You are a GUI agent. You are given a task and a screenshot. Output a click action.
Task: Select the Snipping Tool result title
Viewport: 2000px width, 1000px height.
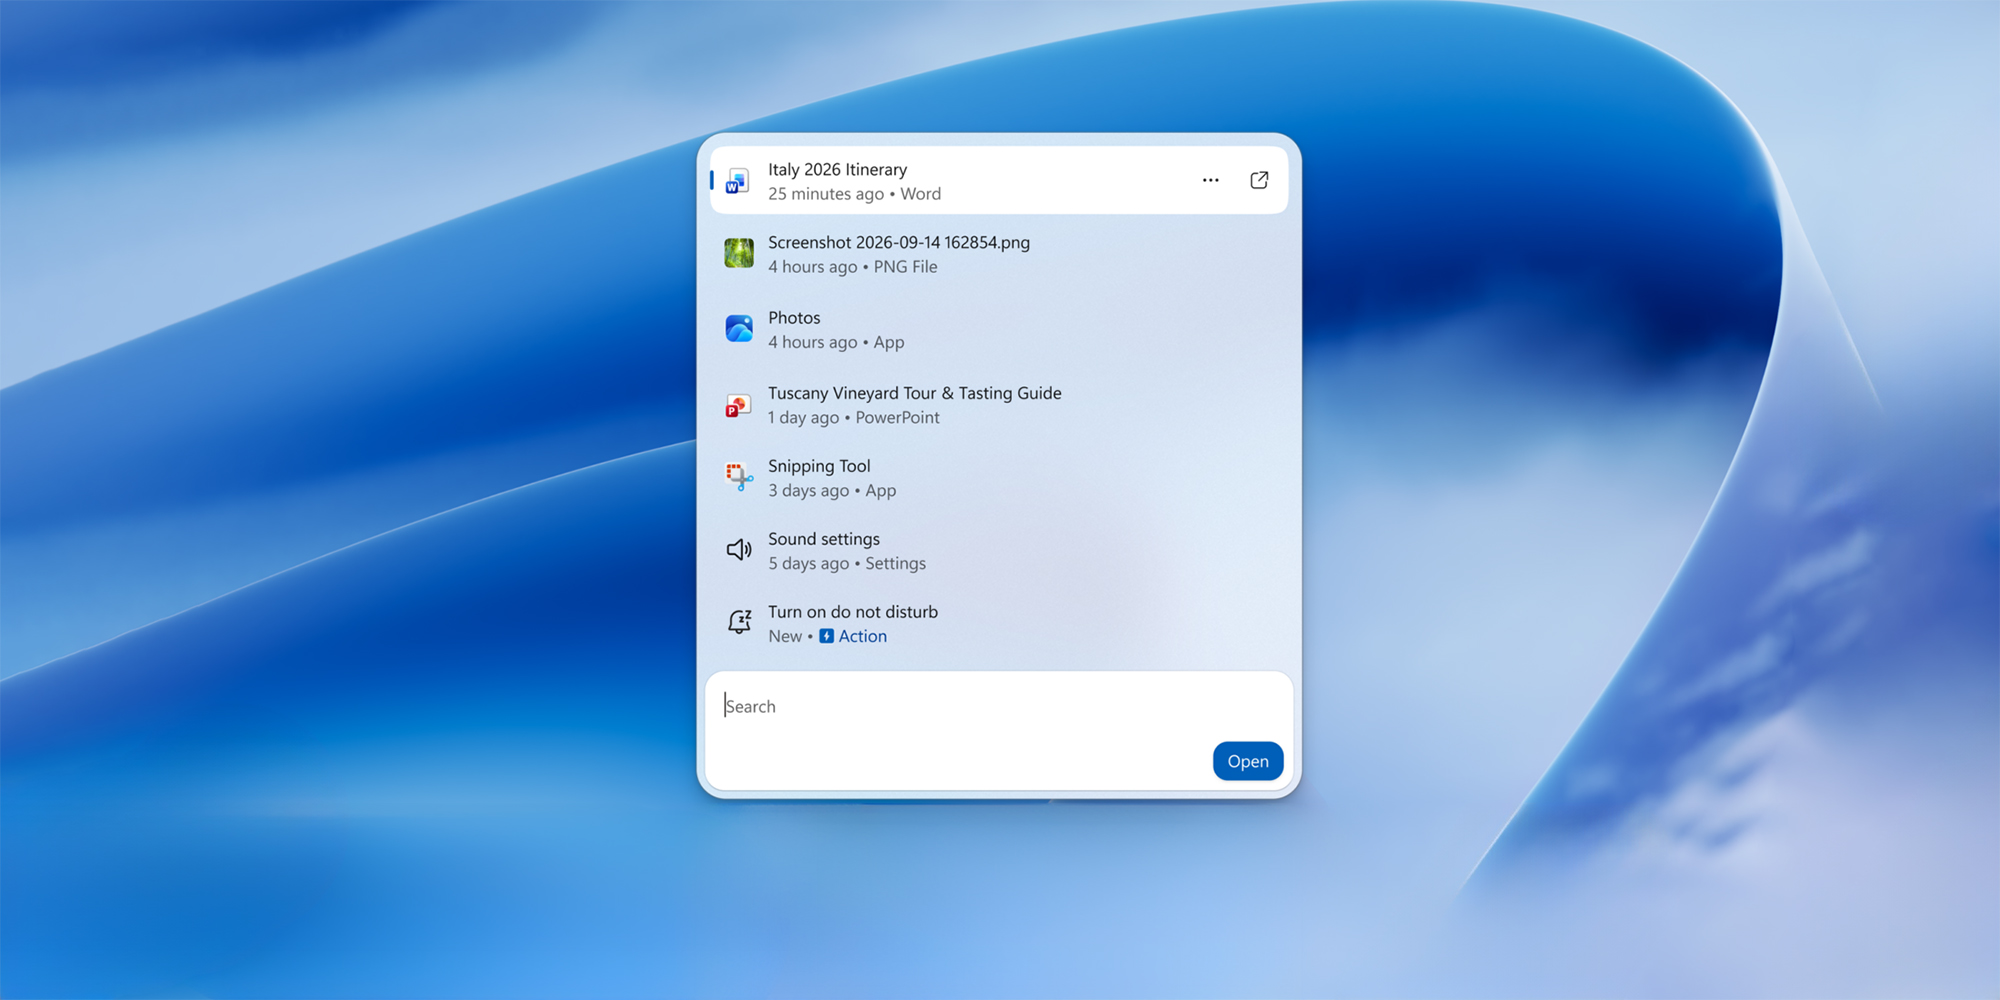(x=819, y=466)
